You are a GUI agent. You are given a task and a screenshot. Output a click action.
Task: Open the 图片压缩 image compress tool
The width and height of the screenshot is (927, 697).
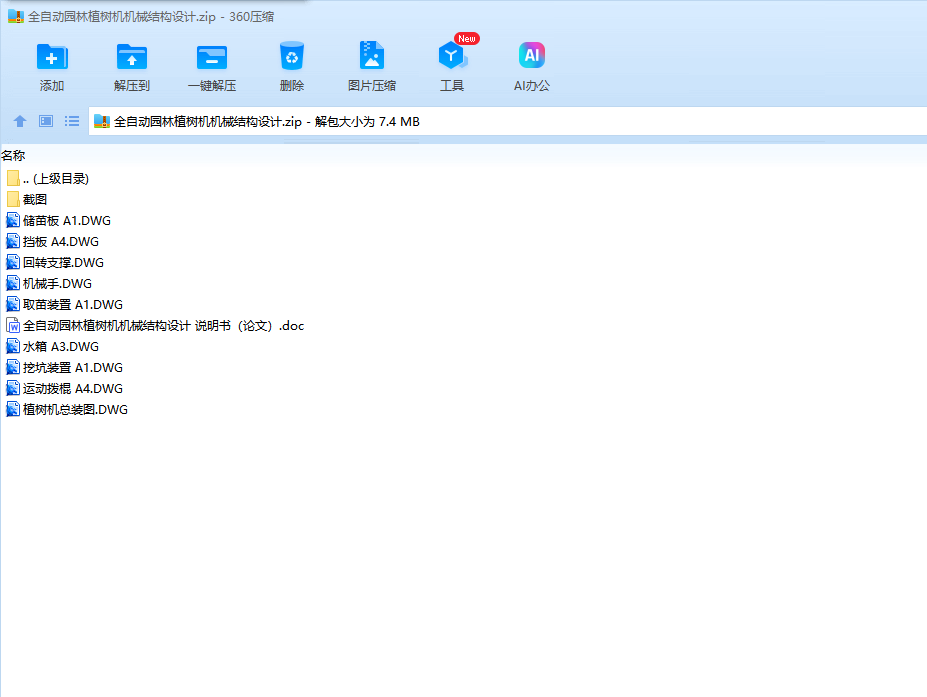click(372, 56)
